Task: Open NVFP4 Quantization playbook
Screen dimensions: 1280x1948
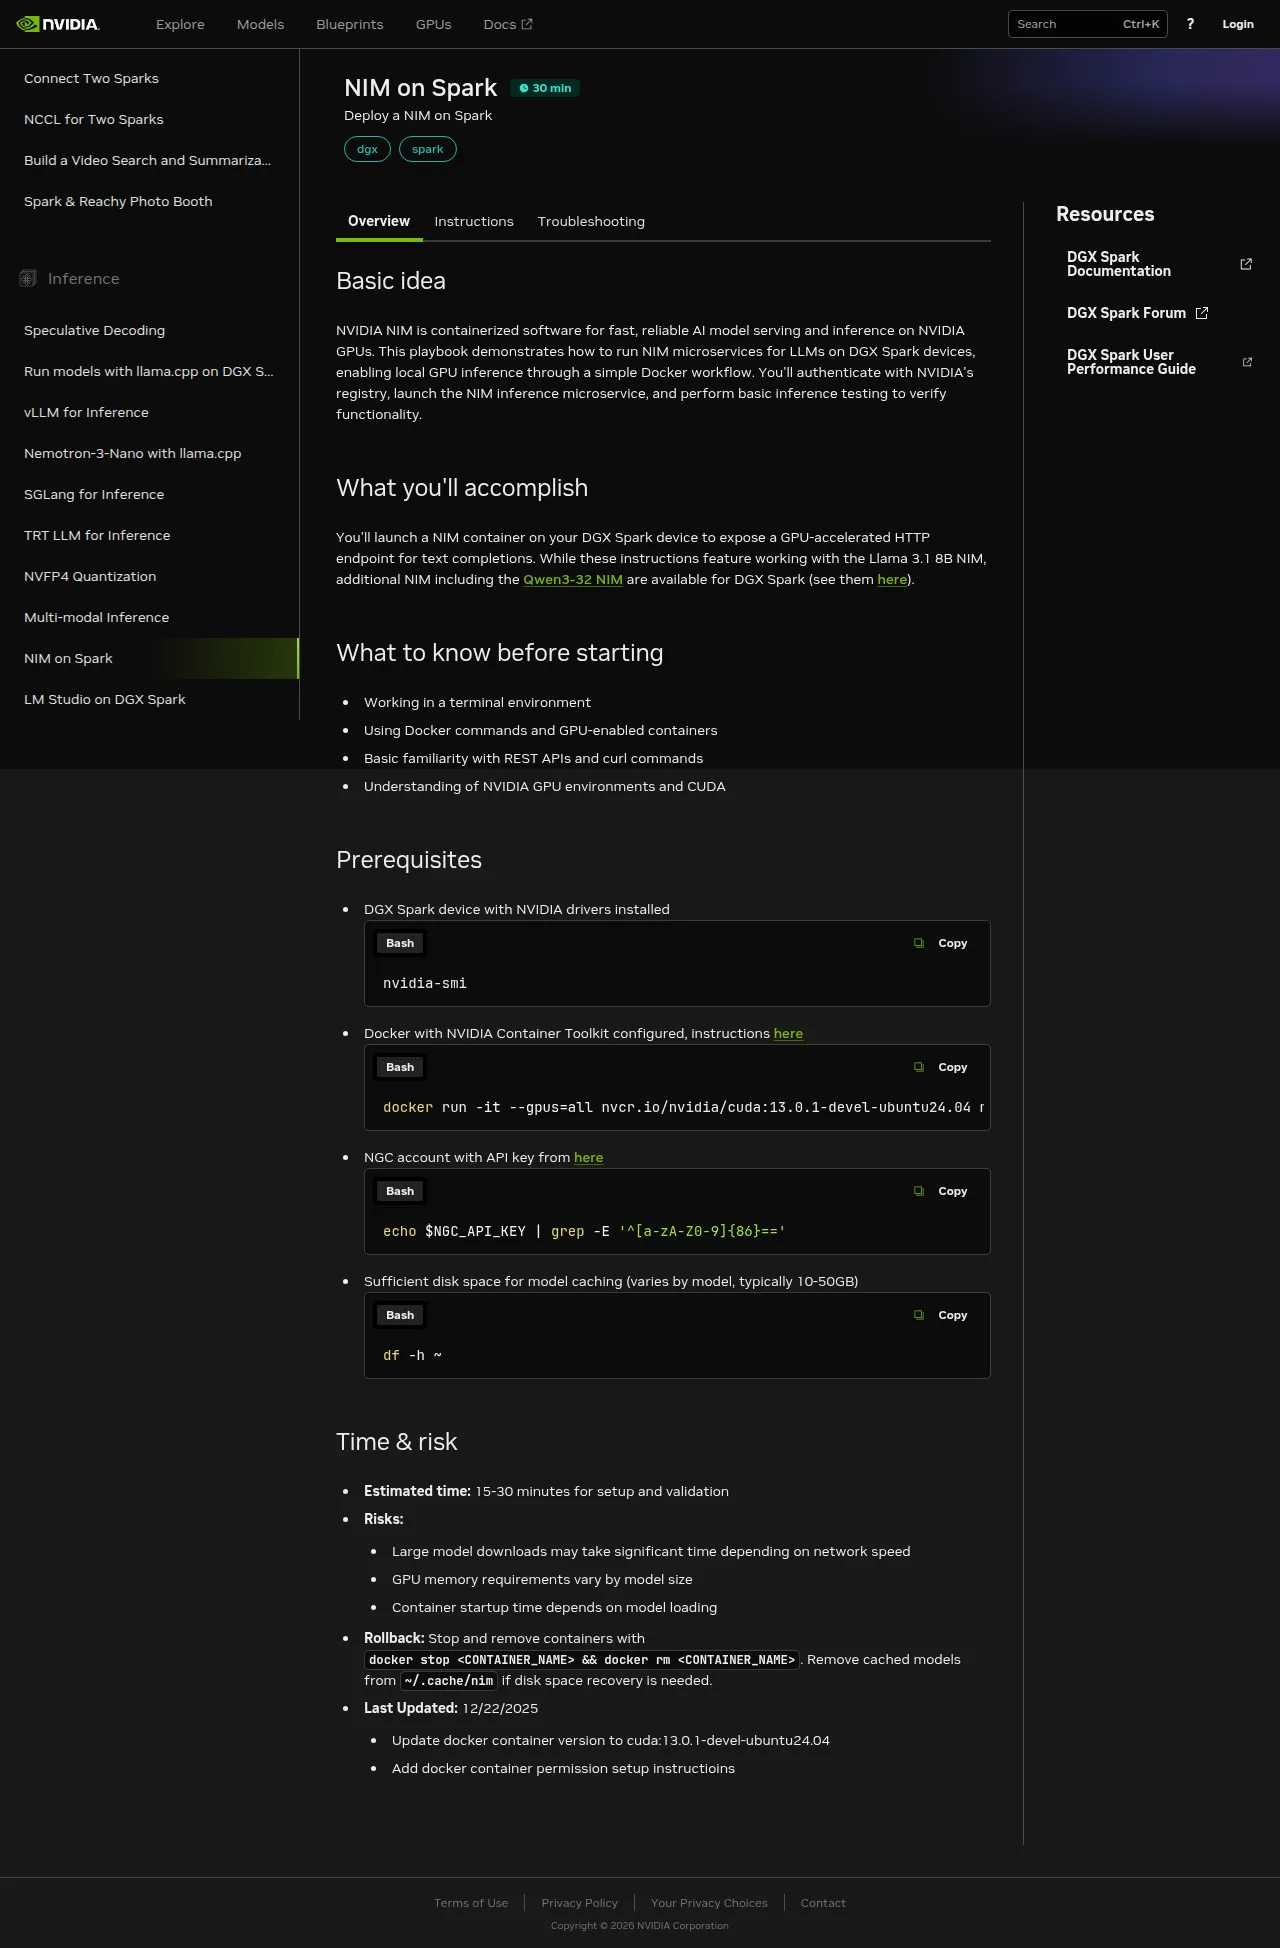Action: (90, 576)
